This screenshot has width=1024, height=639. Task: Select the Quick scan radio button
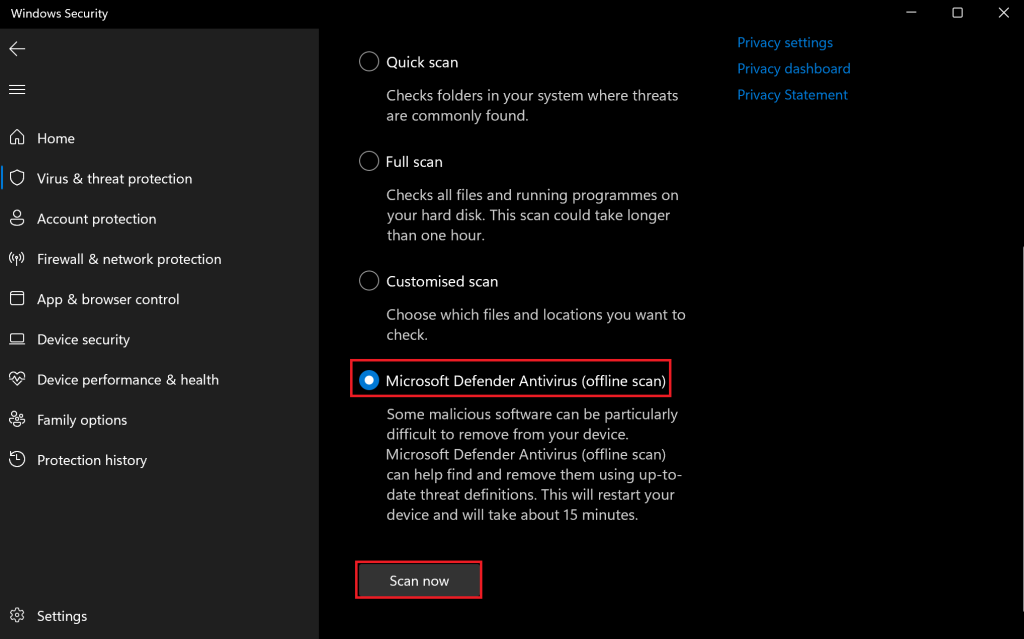[368, 61]
